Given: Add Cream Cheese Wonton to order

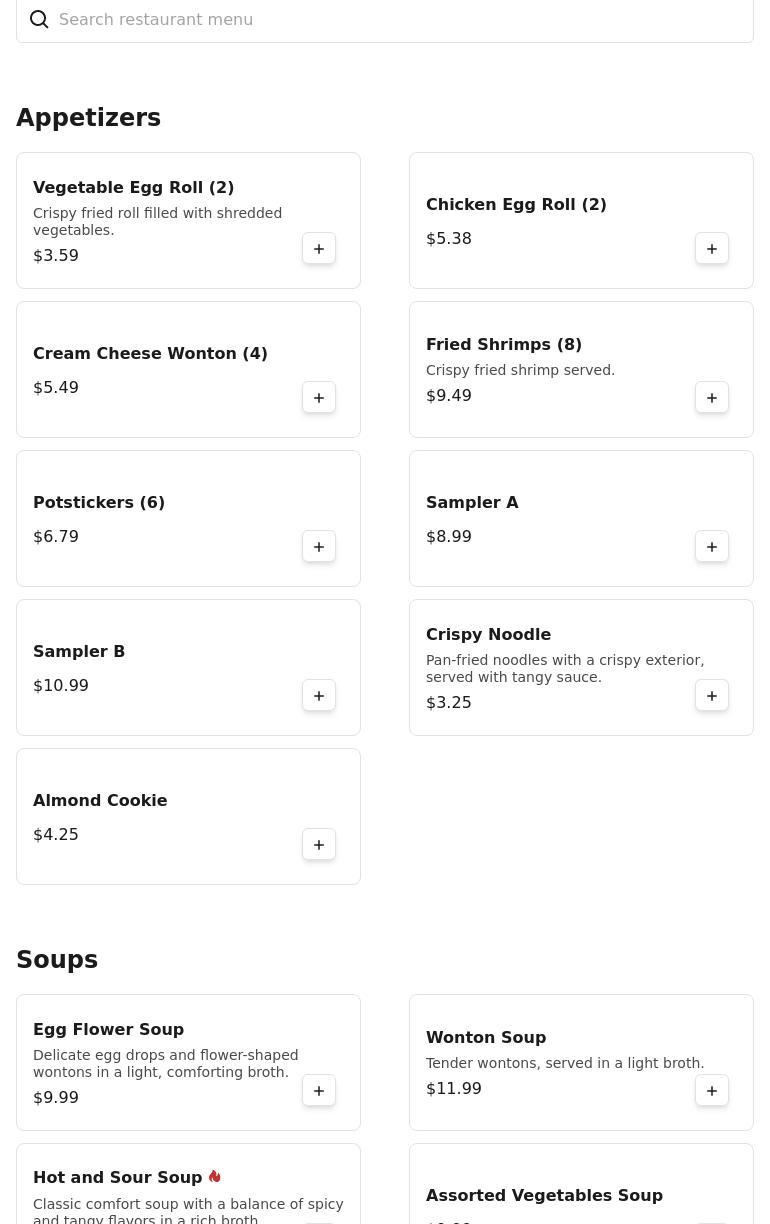Looking at the screenshot, I should coord(319,398).
